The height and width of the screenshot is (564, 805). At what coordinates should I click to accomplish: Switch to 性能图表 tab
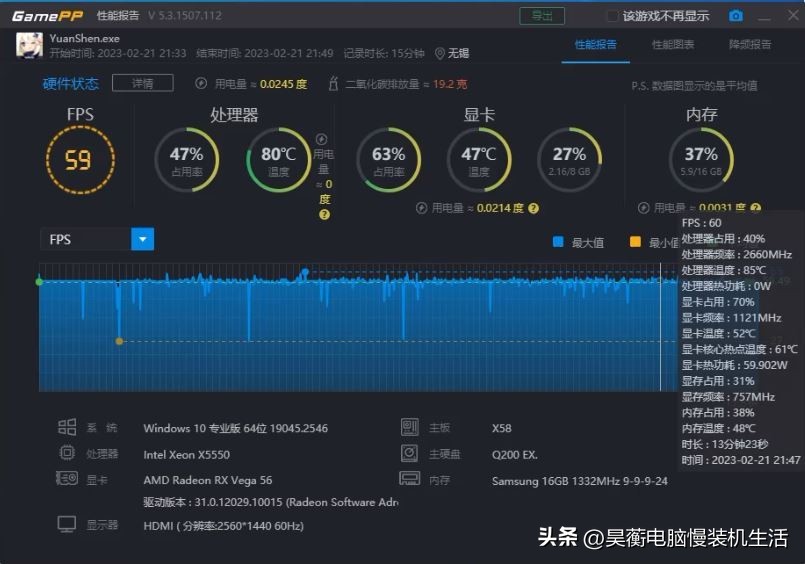tap(673, 45)
